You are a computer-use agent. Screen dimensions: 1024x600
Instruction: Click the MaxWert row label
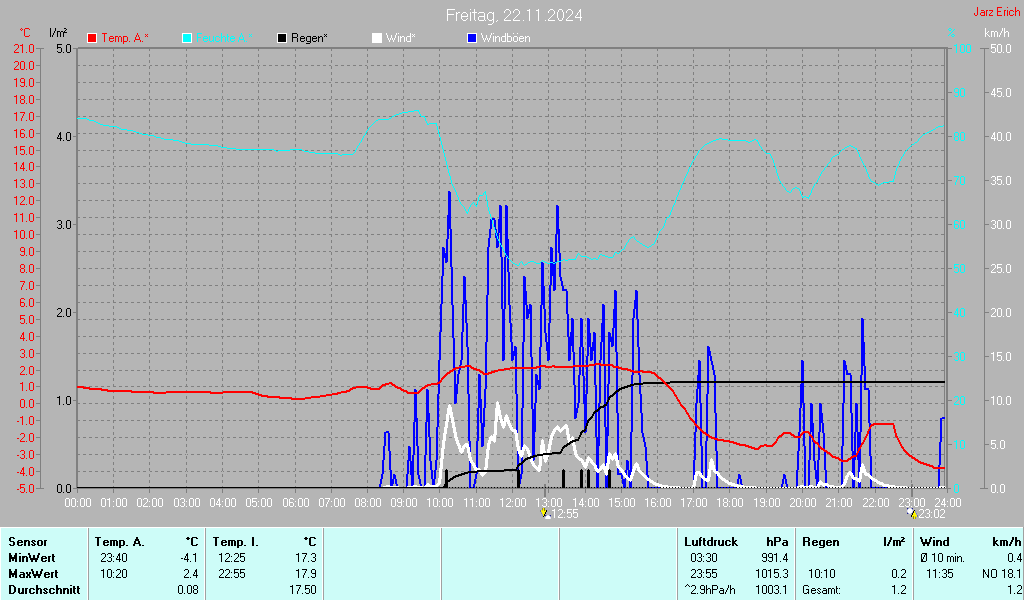pyautogui.click(x=33, y=574)
